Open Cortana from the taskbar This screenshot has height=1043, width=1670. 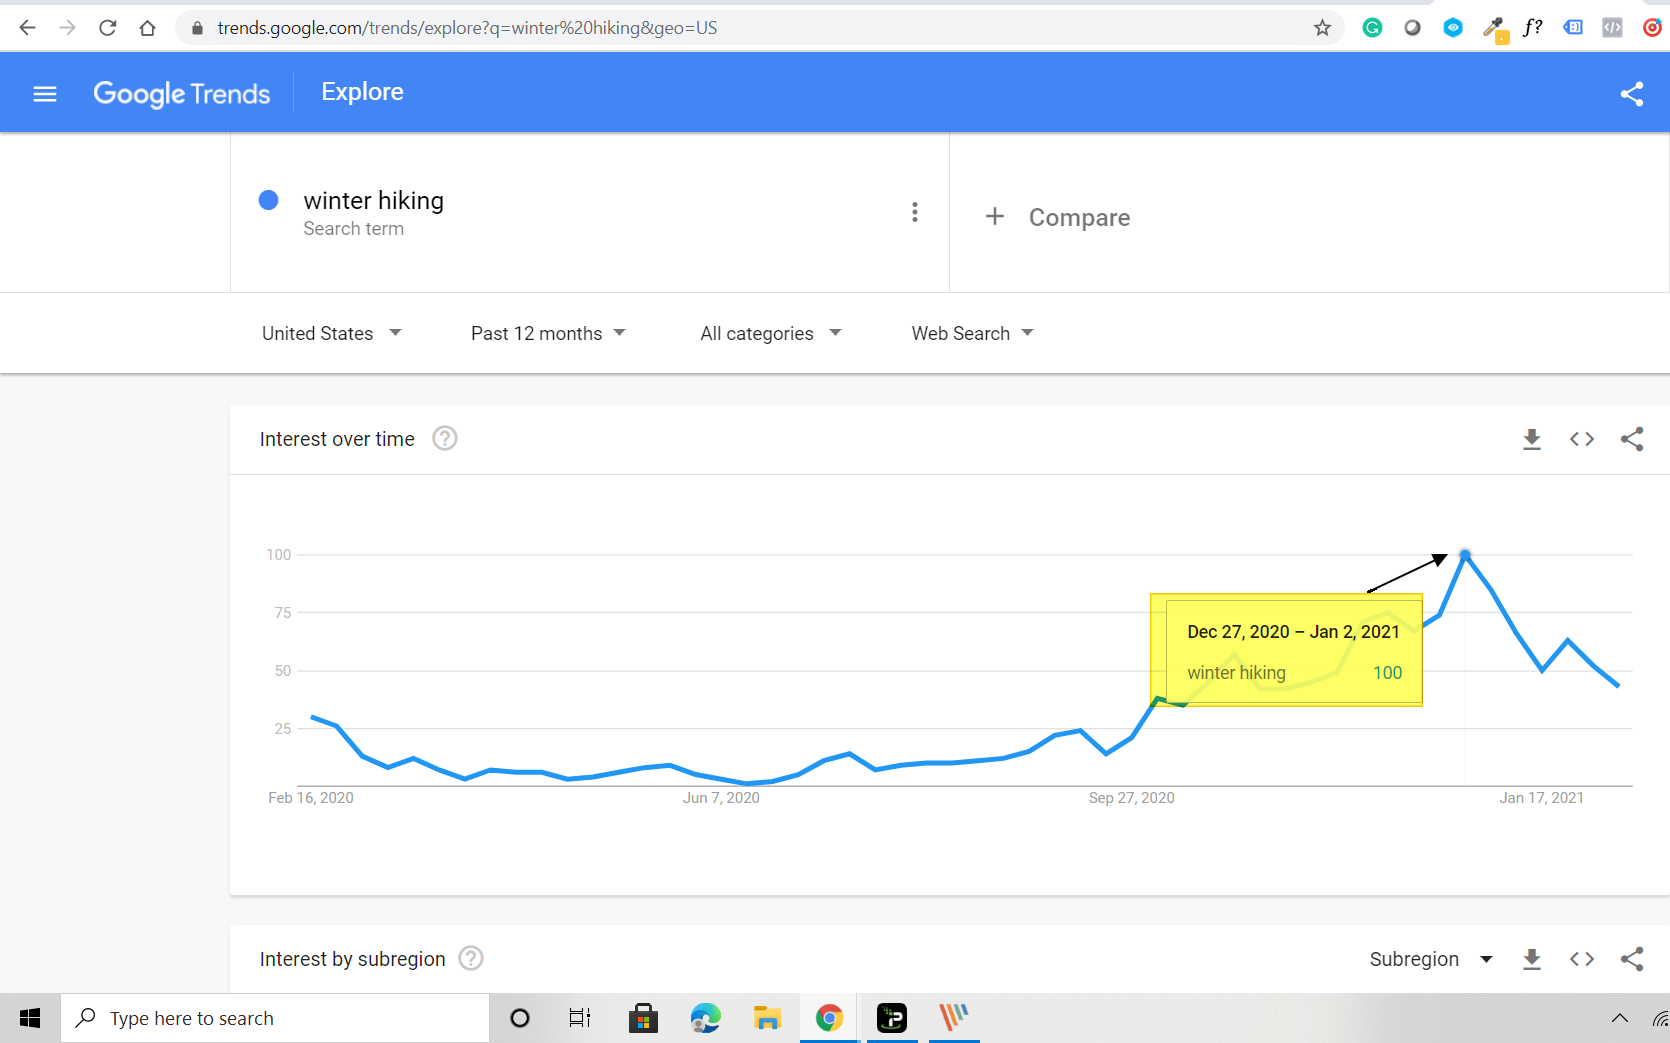[520, 1018]
